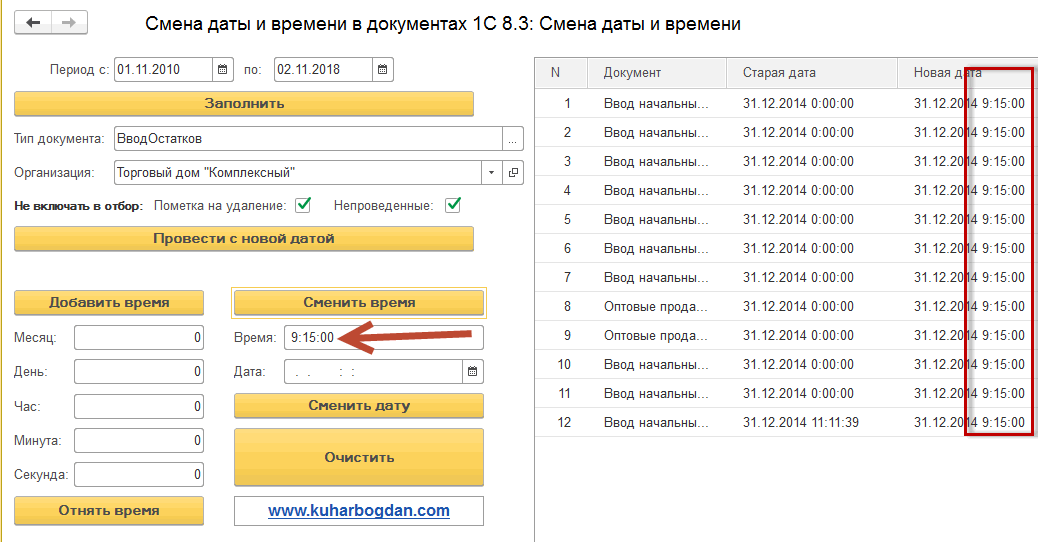This screenshot has height=542, width=1038.
Task: Select row 8 Оптовые прода... in table
Action: pos(656,306)
